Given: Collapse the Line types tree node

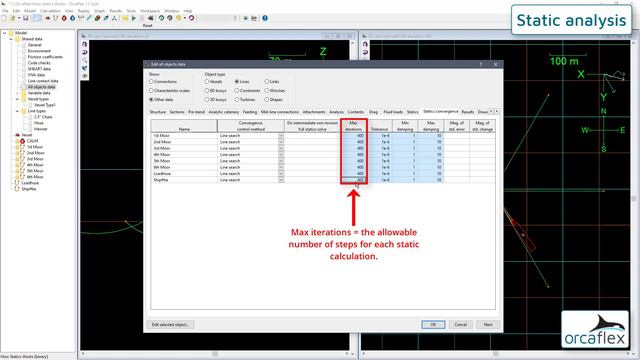Looking at the screenshot, I should (17, 111).
